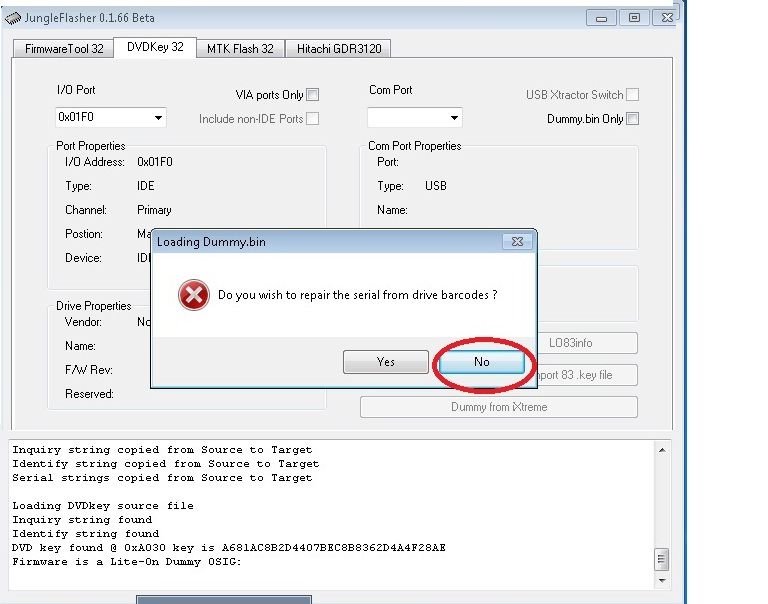Toggle Include non-IDE Ports checkbox
Image resolution: width=768 pixels, height=604 pixels.
tap(313, 119)
